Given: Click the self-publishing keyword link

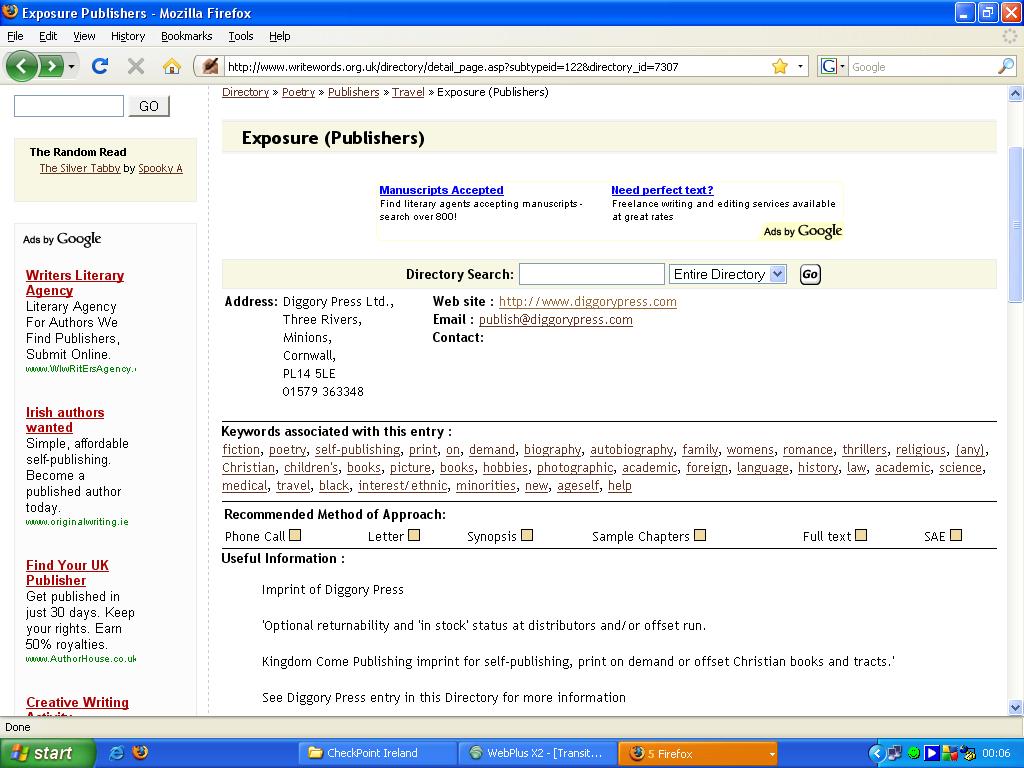Looking at the screenshot, I should tap(358, 449).
